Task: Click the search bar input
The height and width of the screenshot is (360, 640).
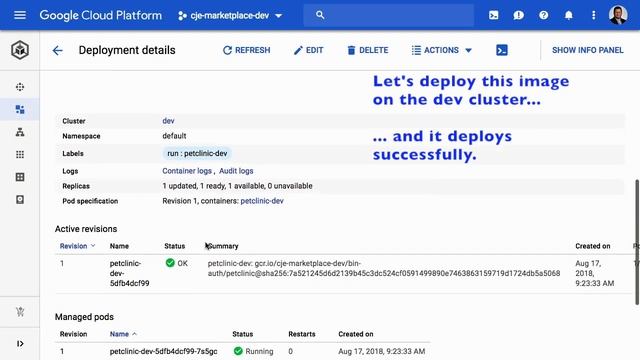Action: 389,16
